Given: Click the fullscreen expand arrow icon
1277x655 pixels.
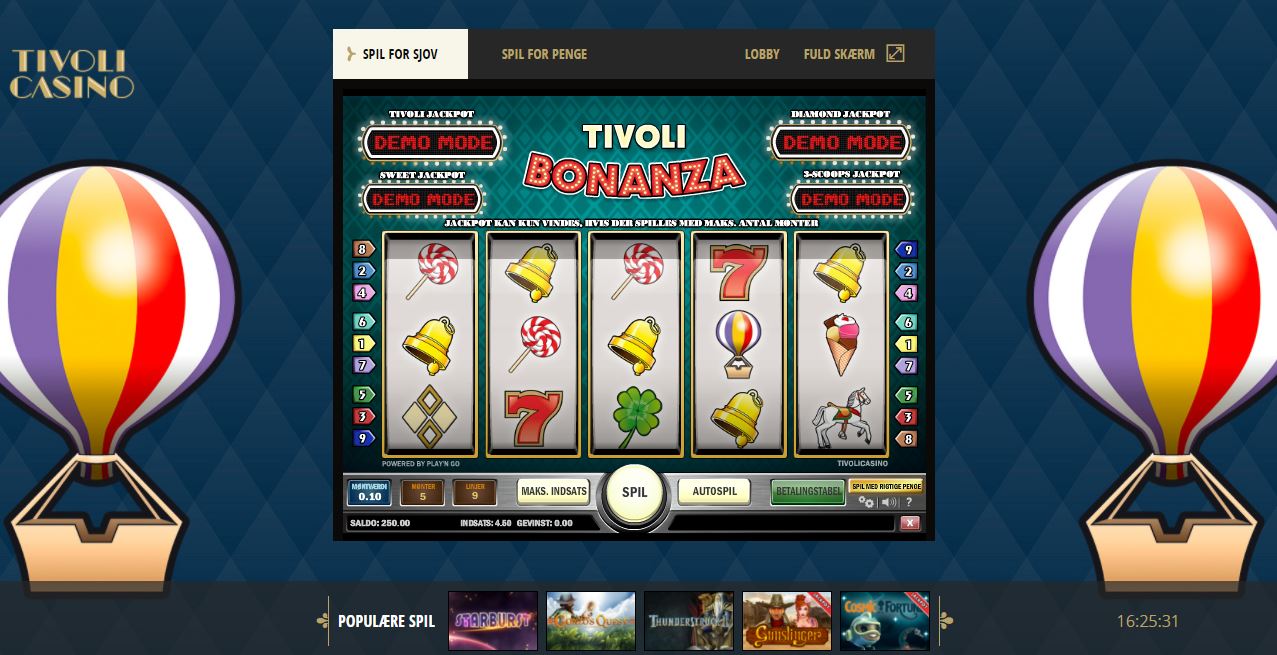Looking at the screenshot, I should tap(895, 54).
